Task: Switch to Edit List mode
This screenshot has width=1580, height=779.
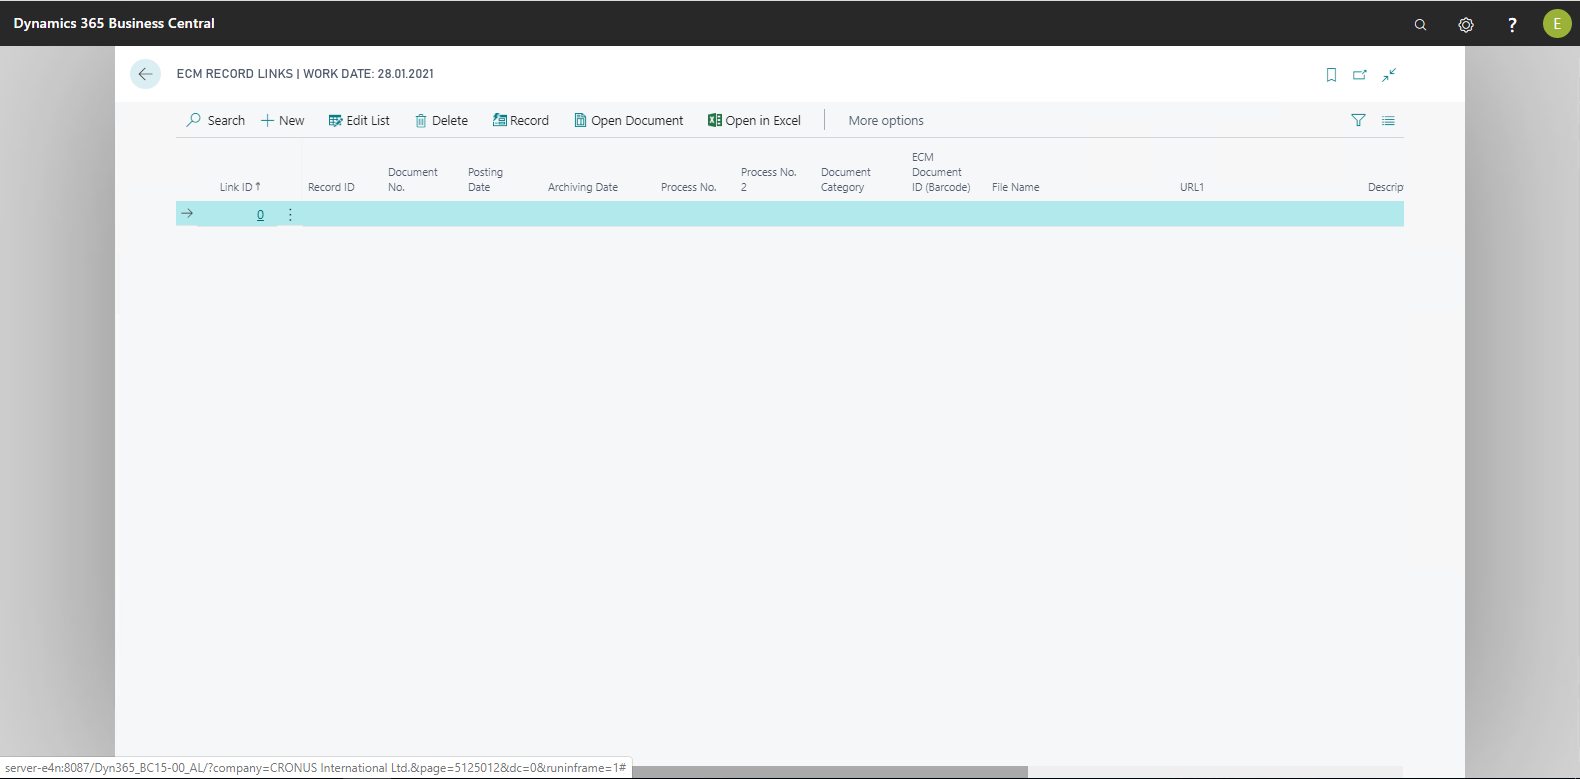Action: coord(359,121)
